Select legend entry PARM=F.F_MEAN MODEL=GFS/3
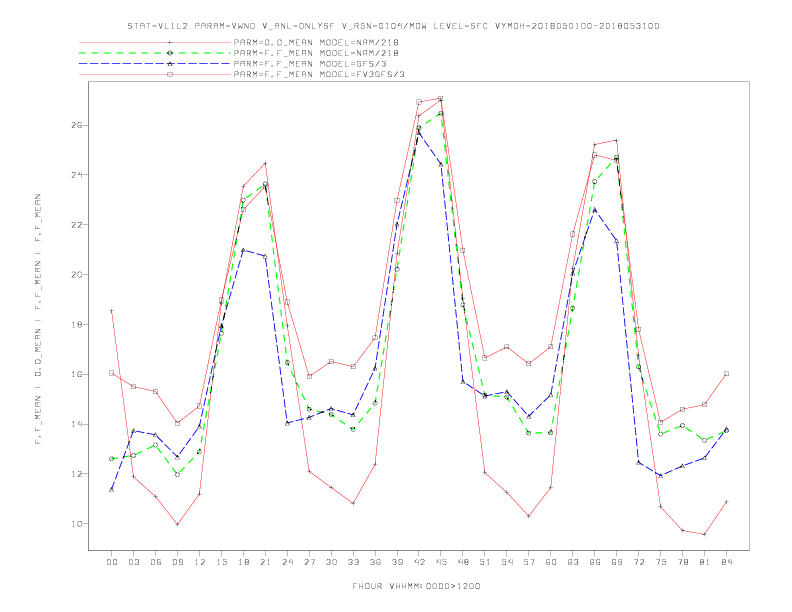The image size is (792, 612). 310,64
